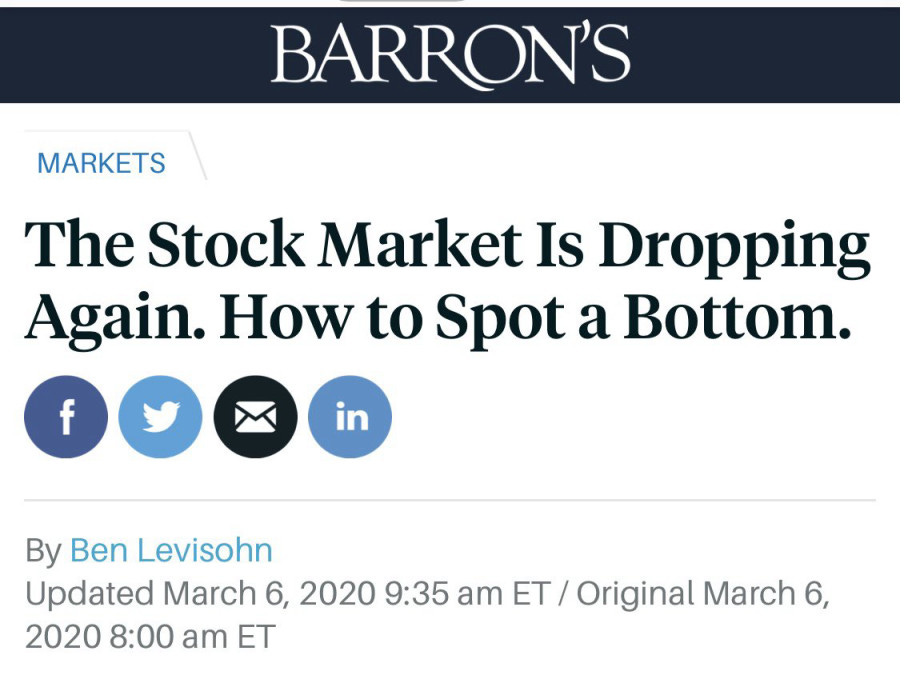This screenshot has height=691, width=910.
Task: Click the 'By' byline label
Action: pos(43,551)
